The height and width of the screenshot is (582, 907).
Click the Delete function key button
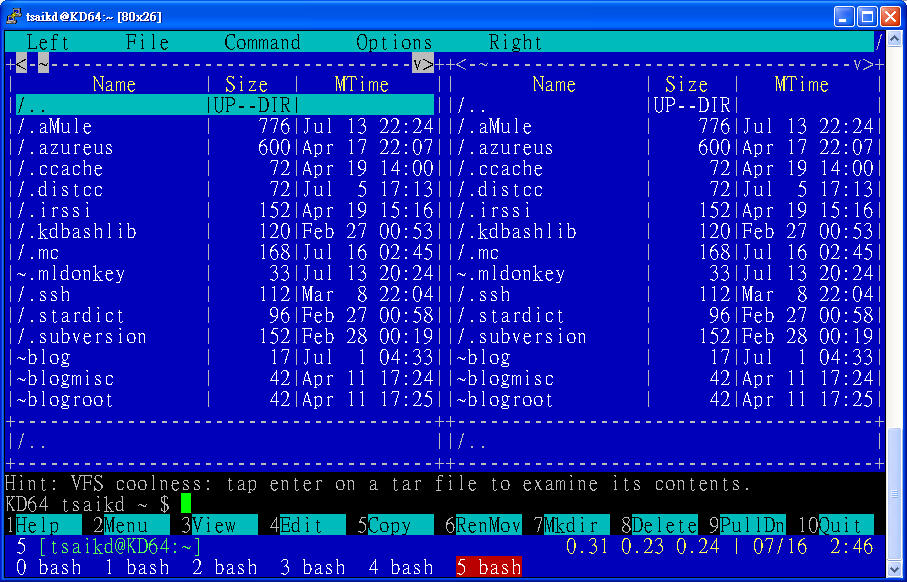point(664,525)
